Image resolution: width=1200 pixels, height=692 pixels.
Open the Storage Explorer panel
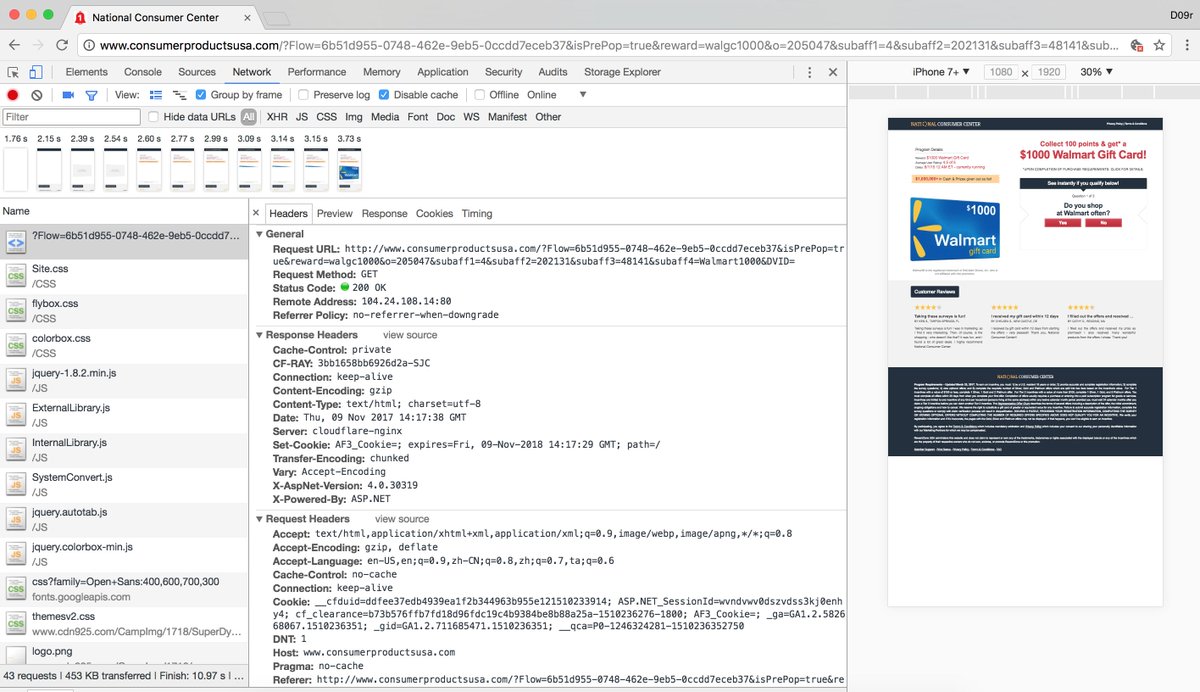(622, 72)
